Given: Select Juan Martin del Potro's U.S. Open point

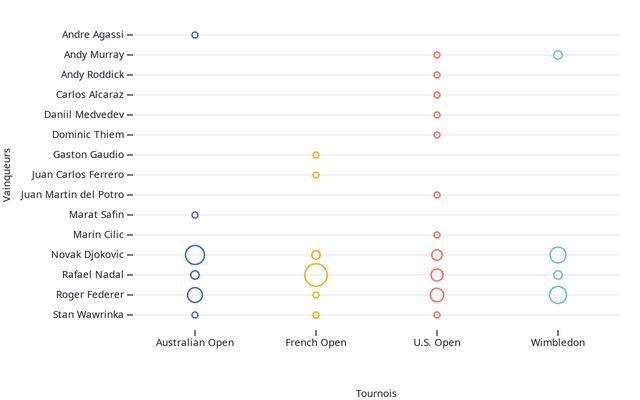Looking at the screenshot, I should pyautogui.click(x=437, y=195).
